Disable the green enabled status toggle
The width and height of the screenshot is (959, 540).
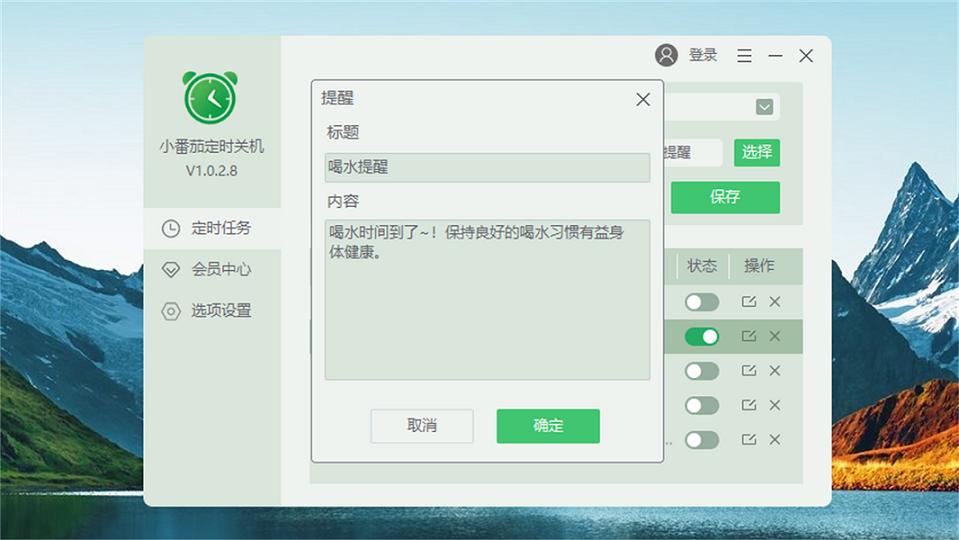coord(702,336)
